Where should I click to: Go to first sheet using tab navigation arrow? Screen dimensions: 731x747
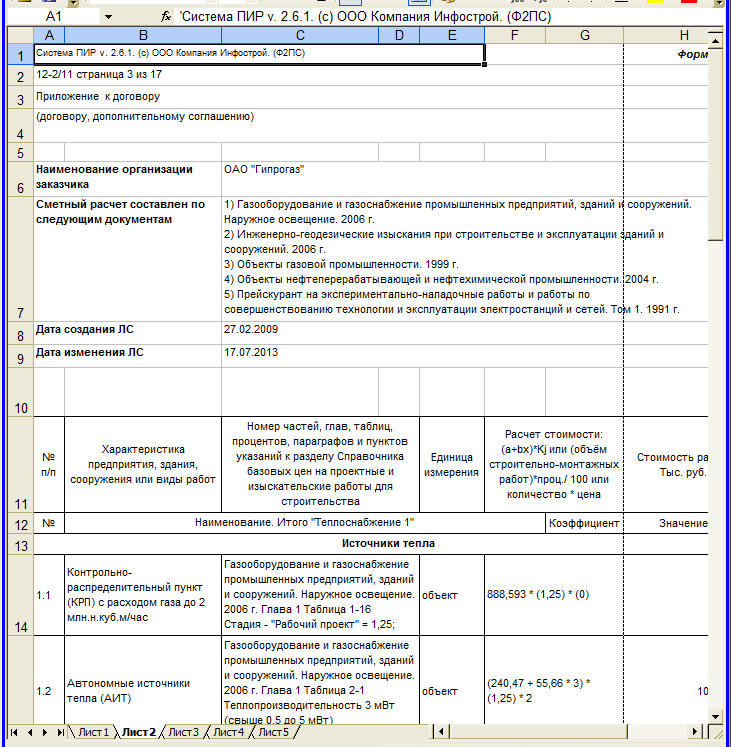click(13, 733)
